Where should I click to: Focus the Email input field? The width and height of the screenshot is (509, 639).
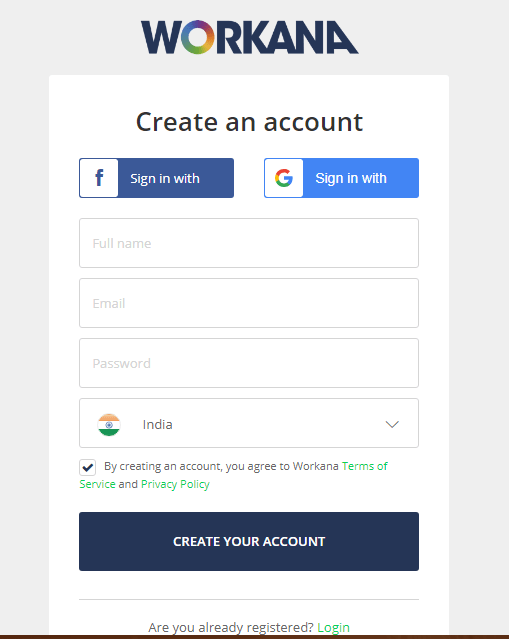(249, 303)
